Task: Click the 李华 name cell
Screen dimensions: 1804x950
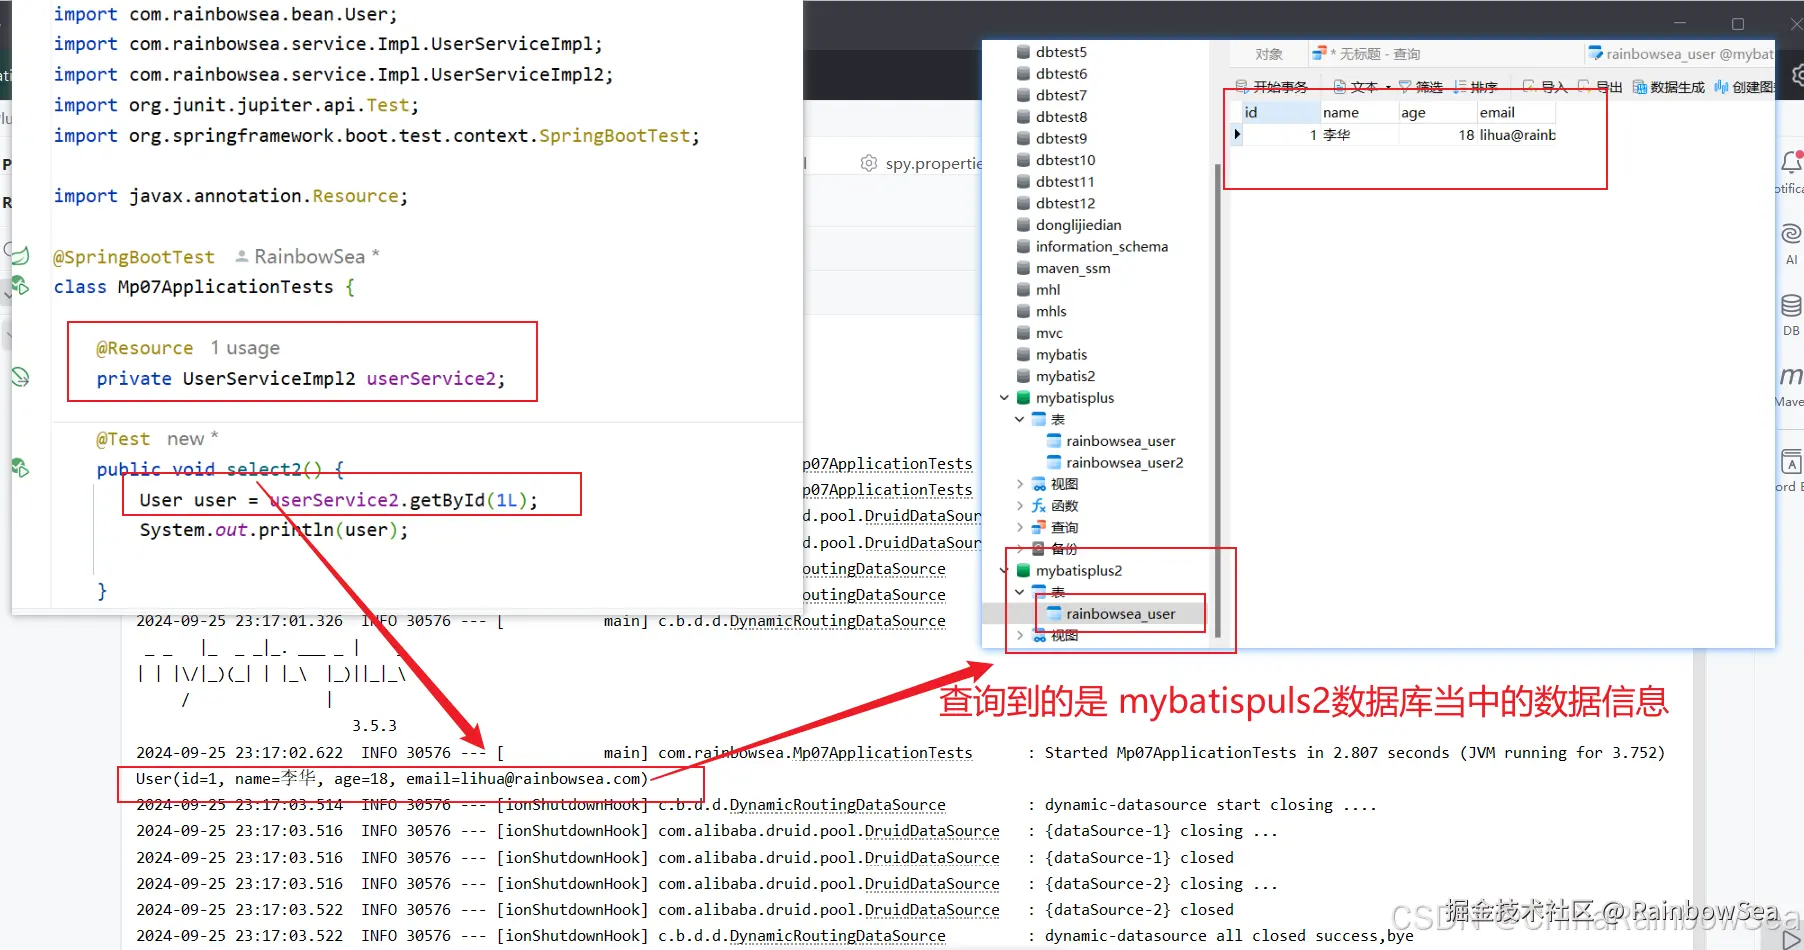Action: pos(1359,135)
